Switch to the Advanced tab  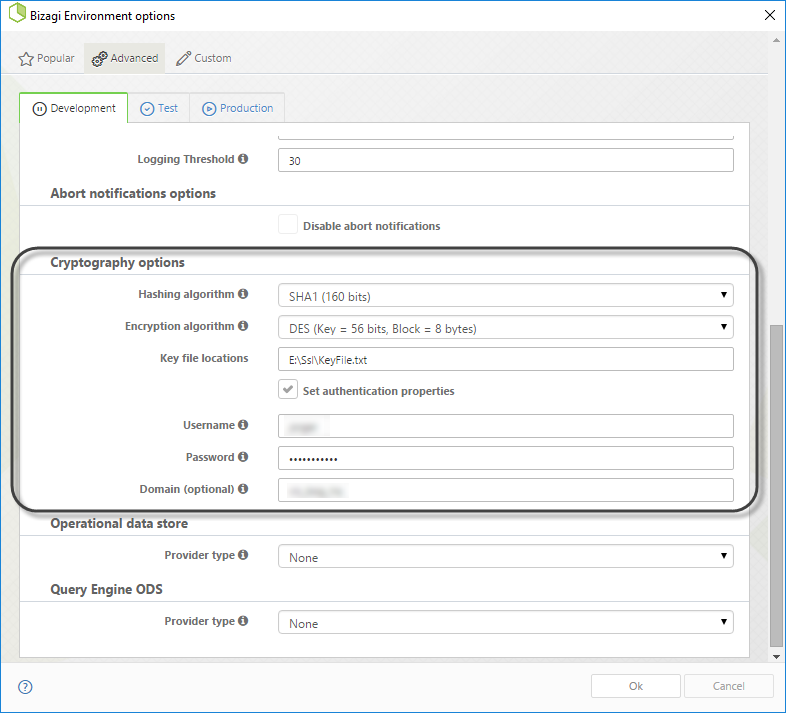point(124,59)
